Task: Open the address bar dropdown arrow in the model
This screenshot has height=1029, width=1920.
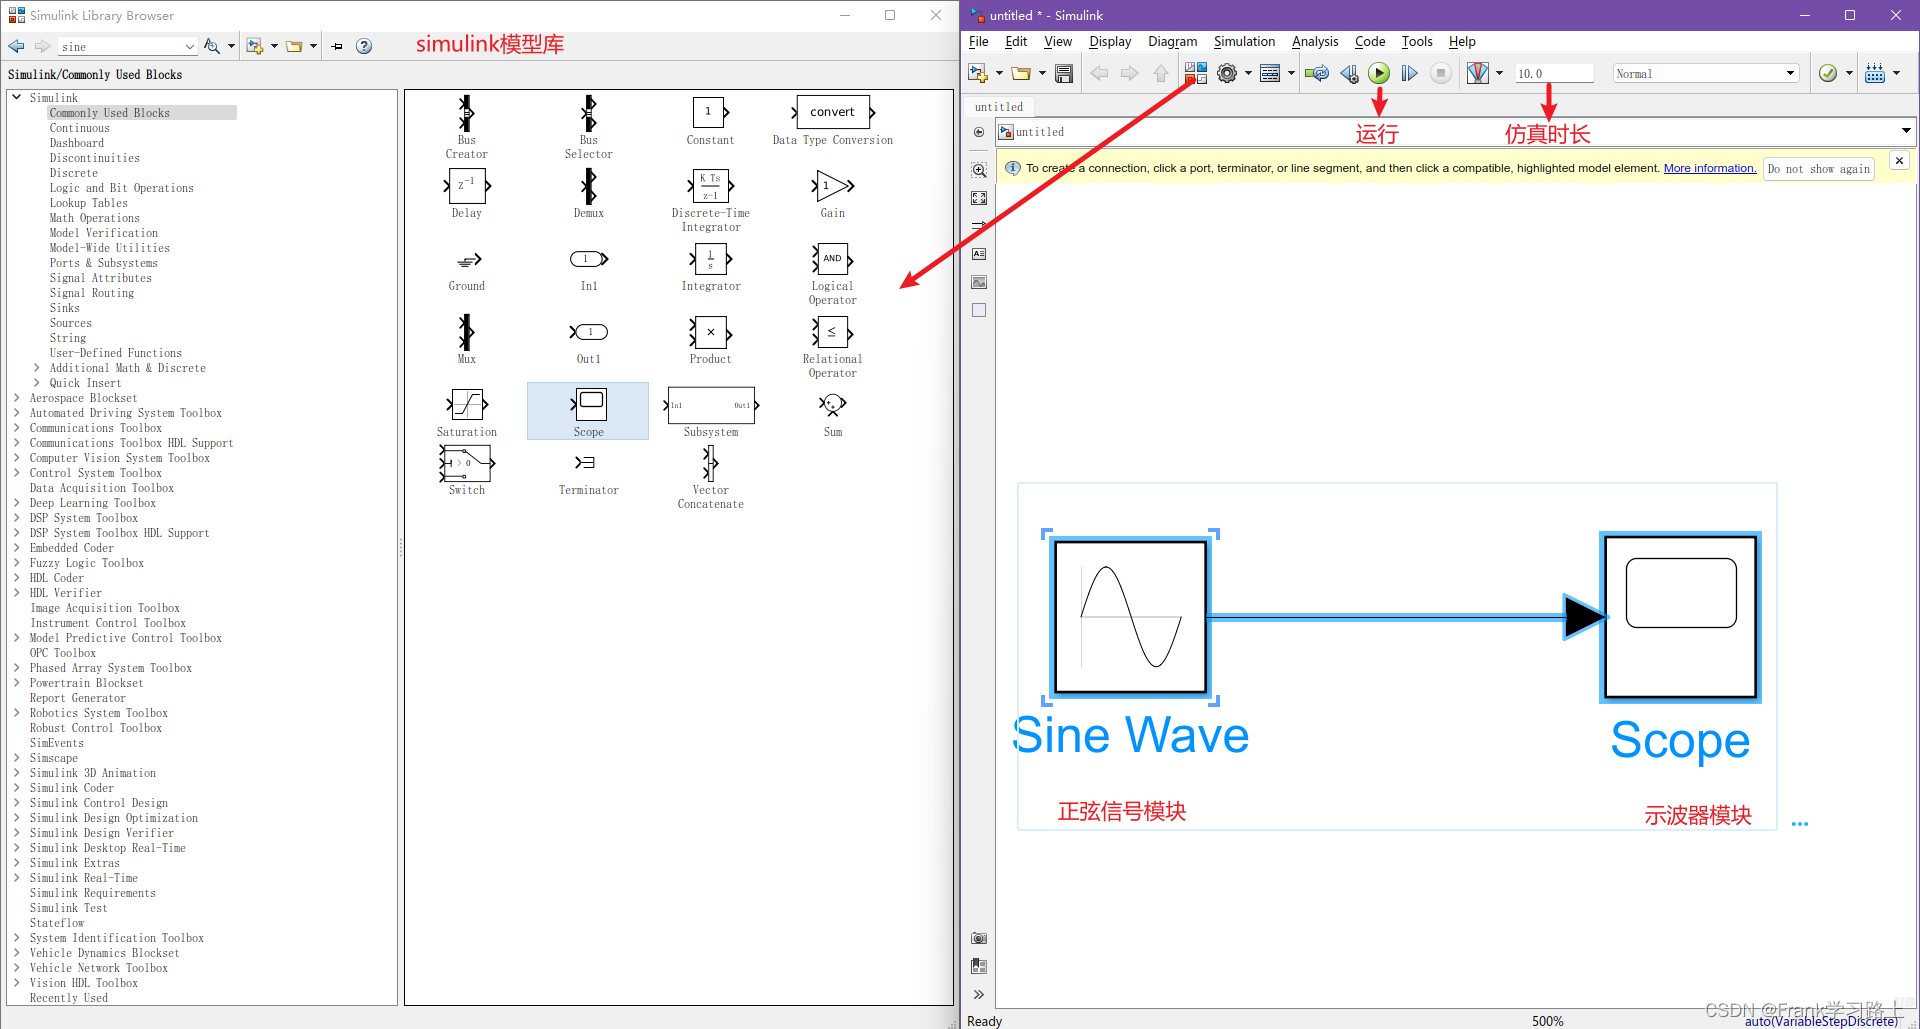Action: pos(1906,131)
